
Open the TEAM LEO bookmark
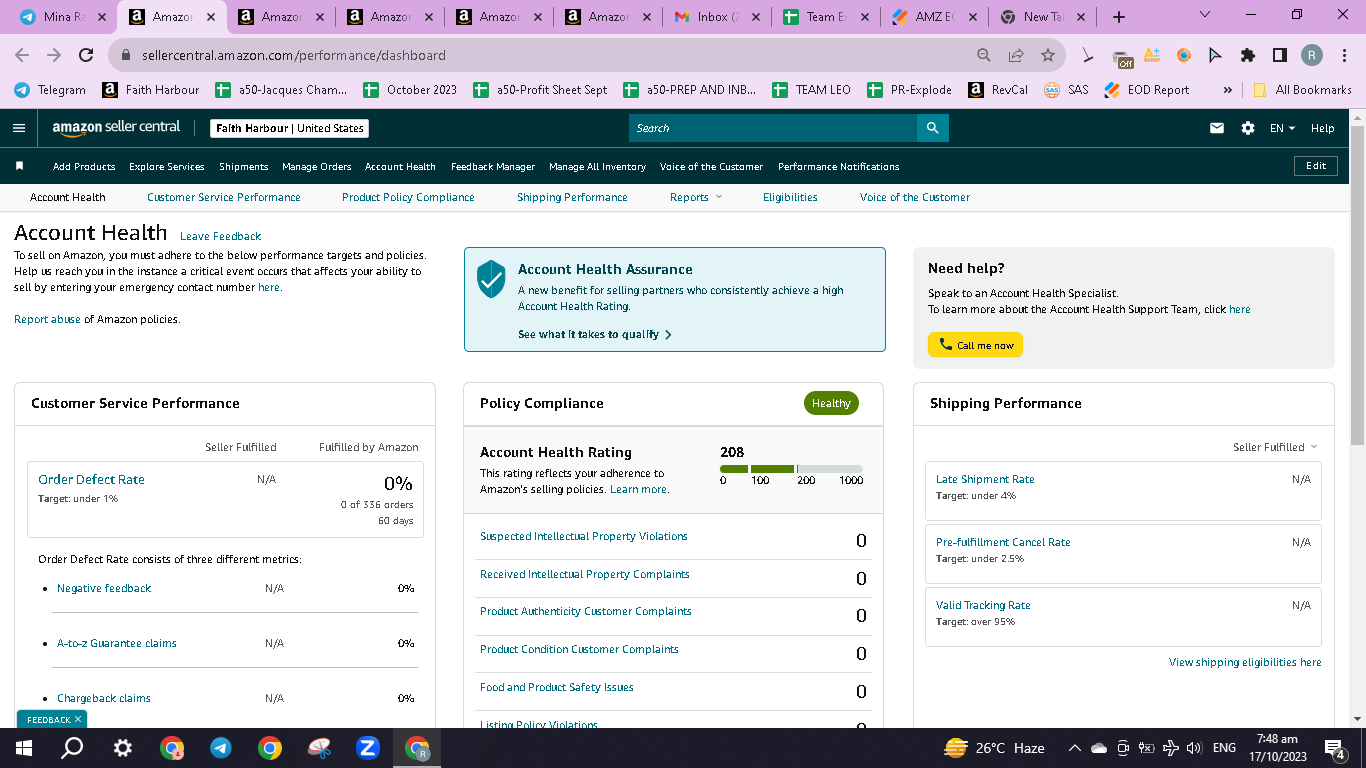(812, 90)
